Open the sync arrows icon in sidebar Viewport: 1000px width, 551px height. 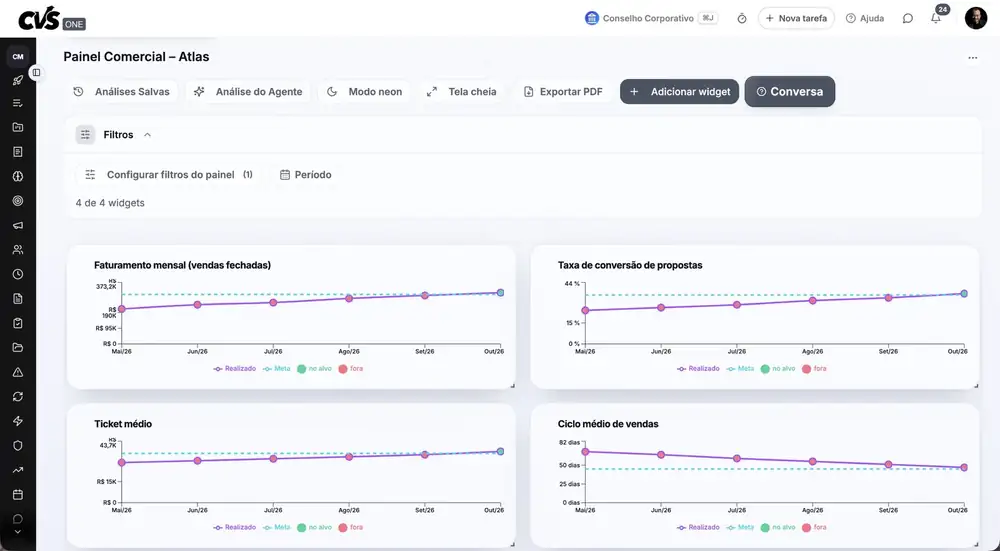click(18, 397)
